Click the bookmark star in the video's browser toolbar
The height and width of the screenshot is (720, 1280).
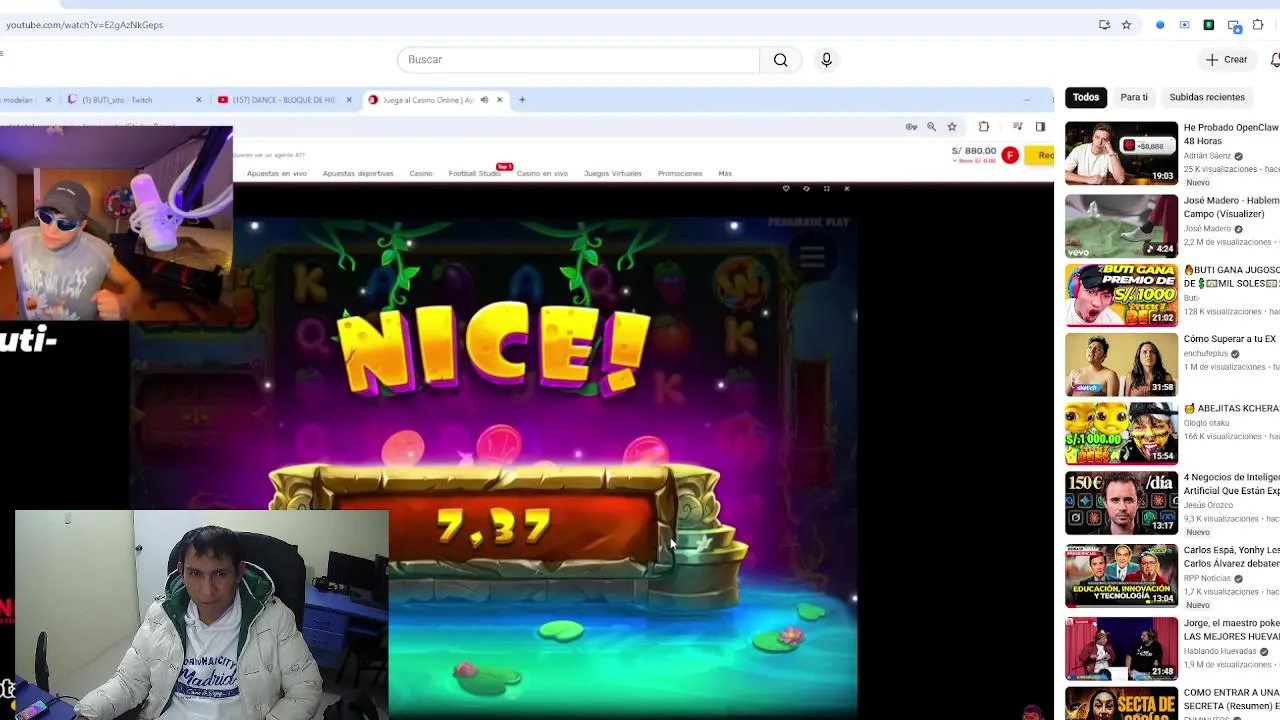point(952,127)
